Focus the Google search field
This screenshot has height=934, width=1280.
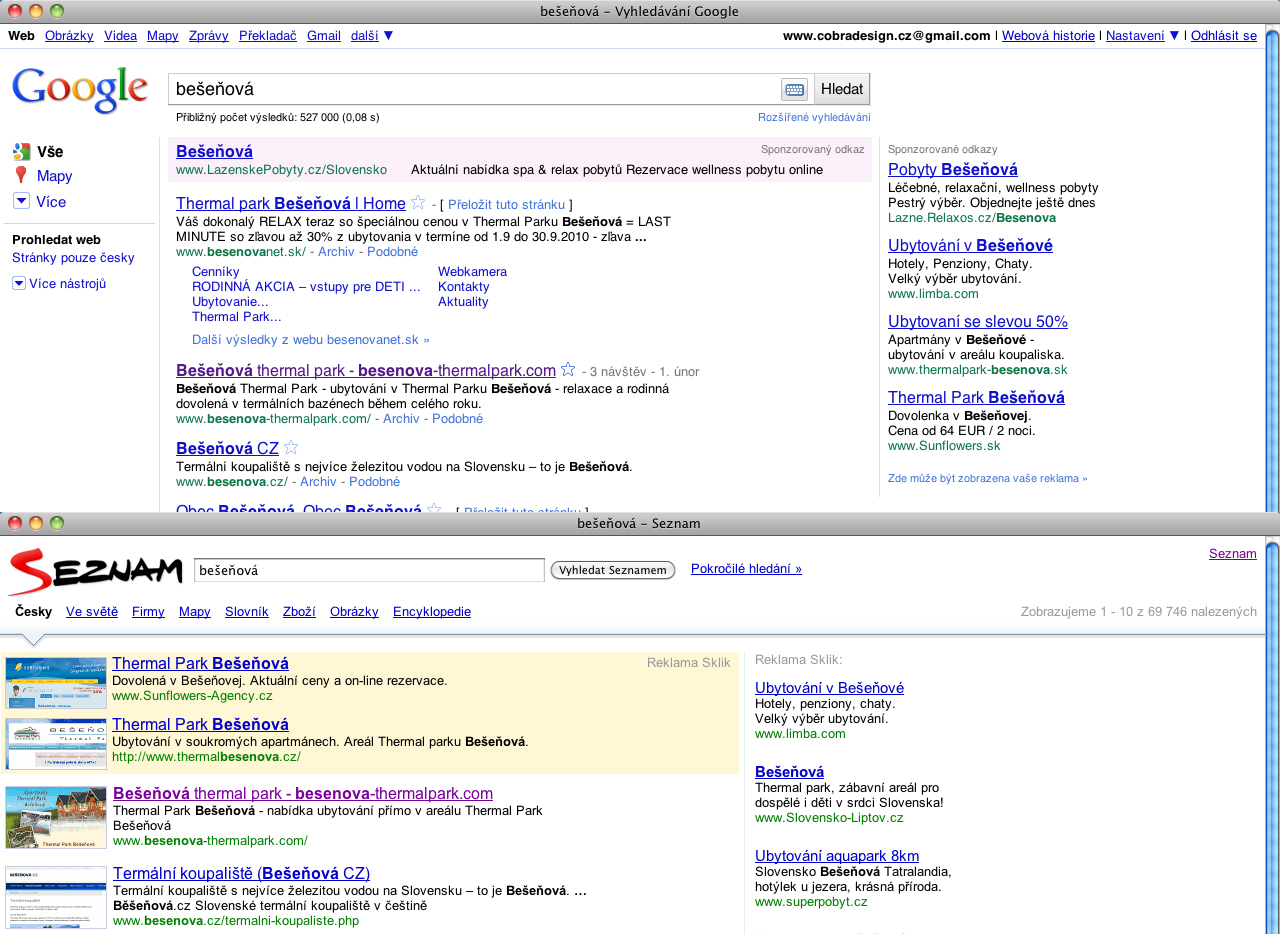[474, 89]
